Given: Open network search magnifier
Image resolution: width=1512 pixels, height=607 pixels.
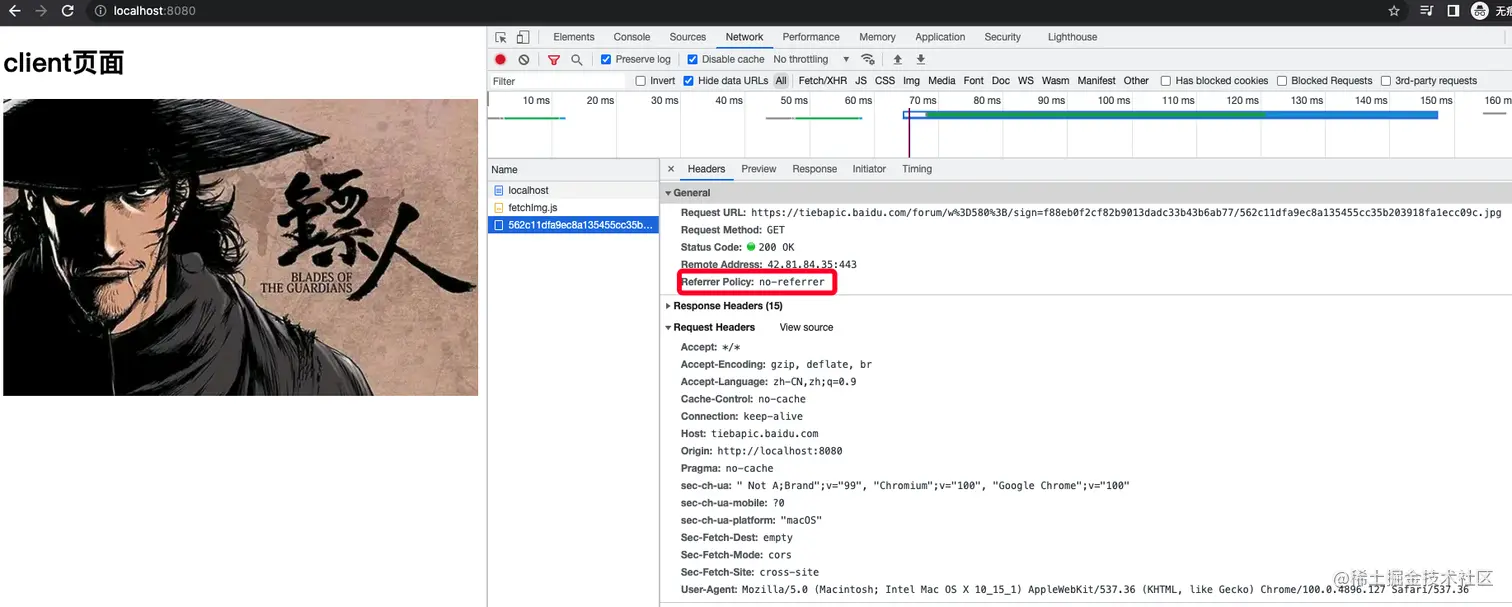Looking at the screenshot, I should [577, 59].
